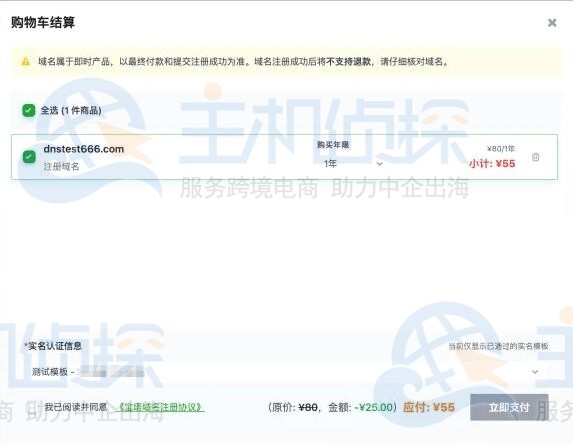Image resolution: width=573 pixels, height=444 pixels.
Task: Click the 全选 (1 件商品) label
Action: pyautogui.click(x=71, y=110)
